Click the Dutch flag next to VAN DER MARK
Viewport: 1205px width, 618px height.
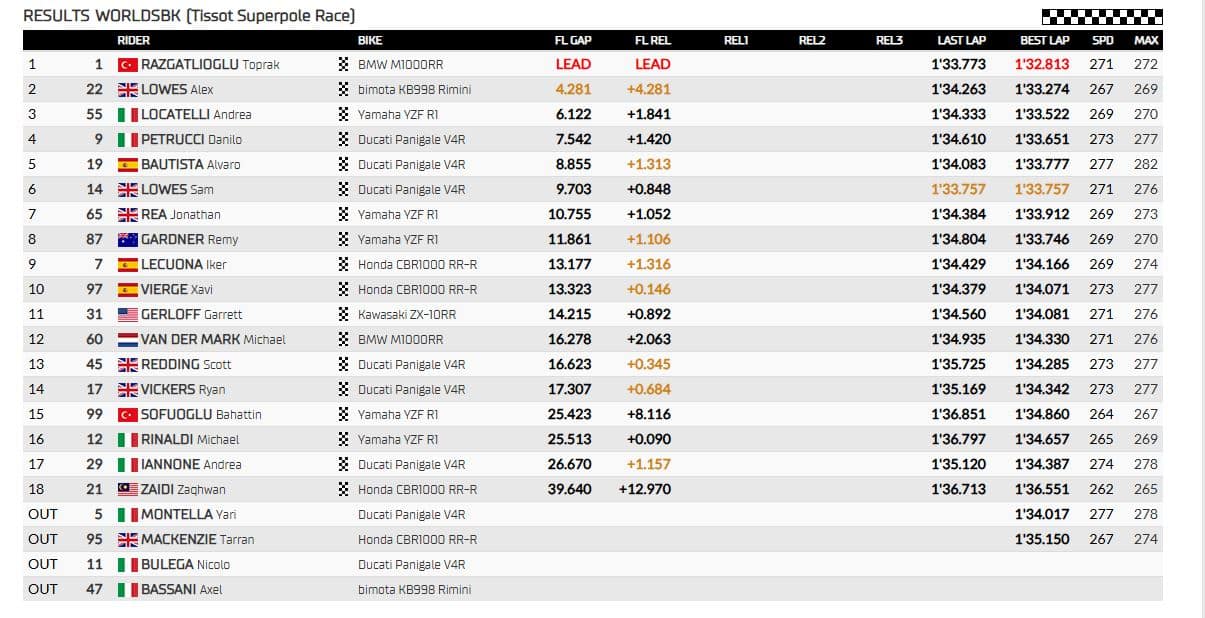coord(127,339)
